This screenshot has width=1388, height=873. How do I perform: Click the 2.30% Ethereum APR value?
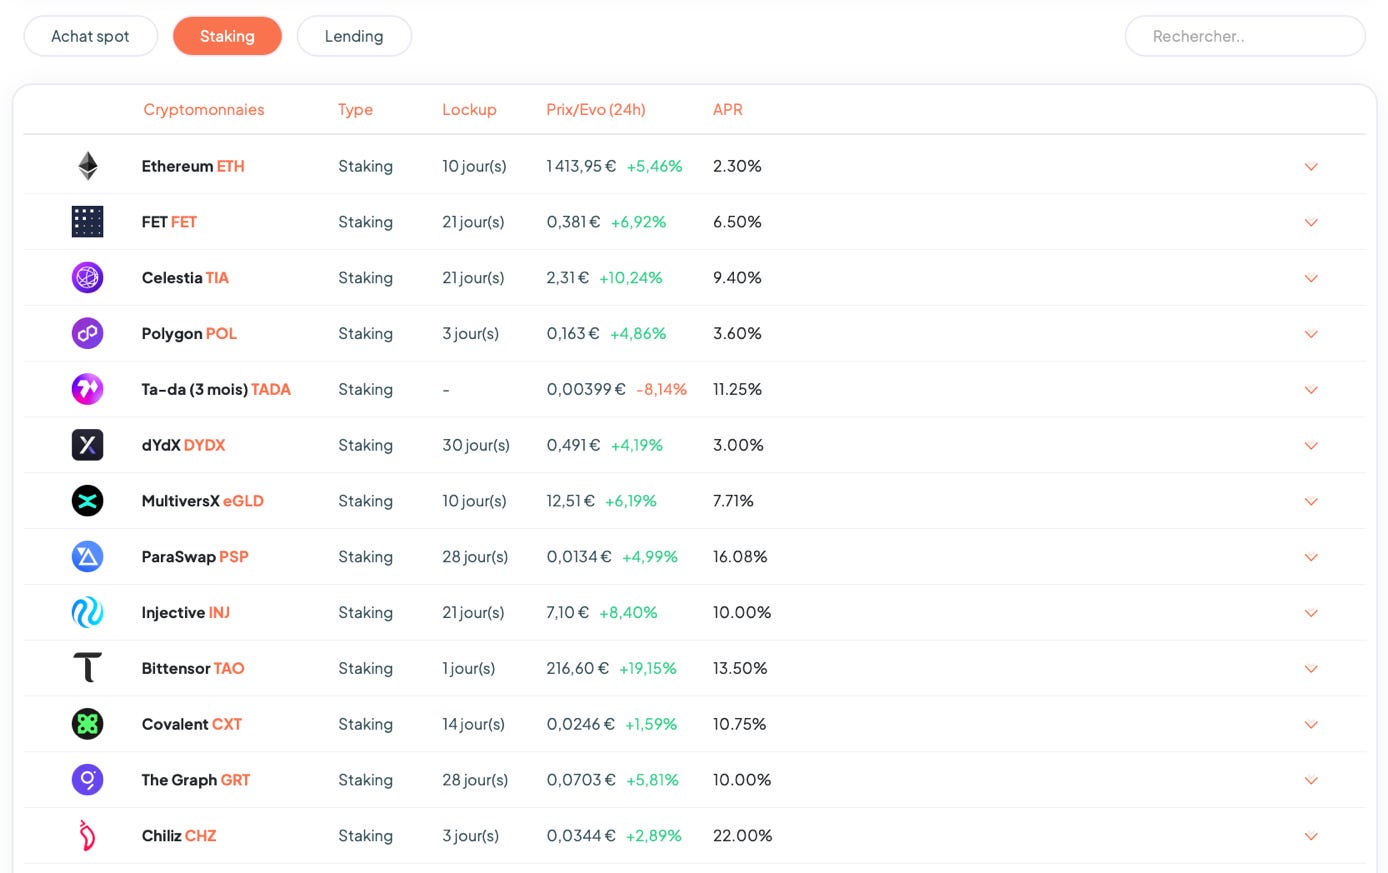(x=737, y=166)
